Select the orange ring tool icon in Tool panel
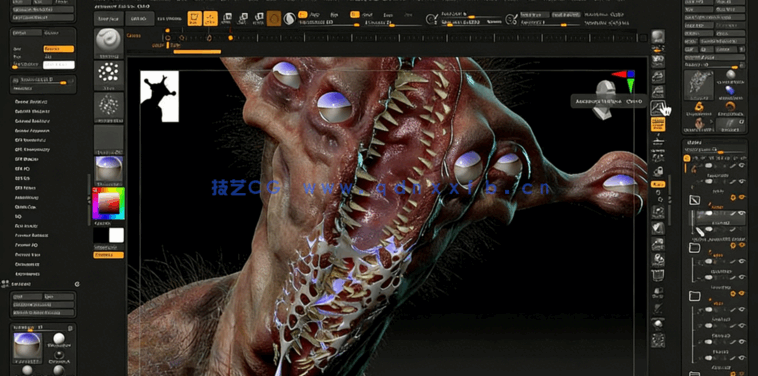This screenshot has width=758, height=376. 730,107
